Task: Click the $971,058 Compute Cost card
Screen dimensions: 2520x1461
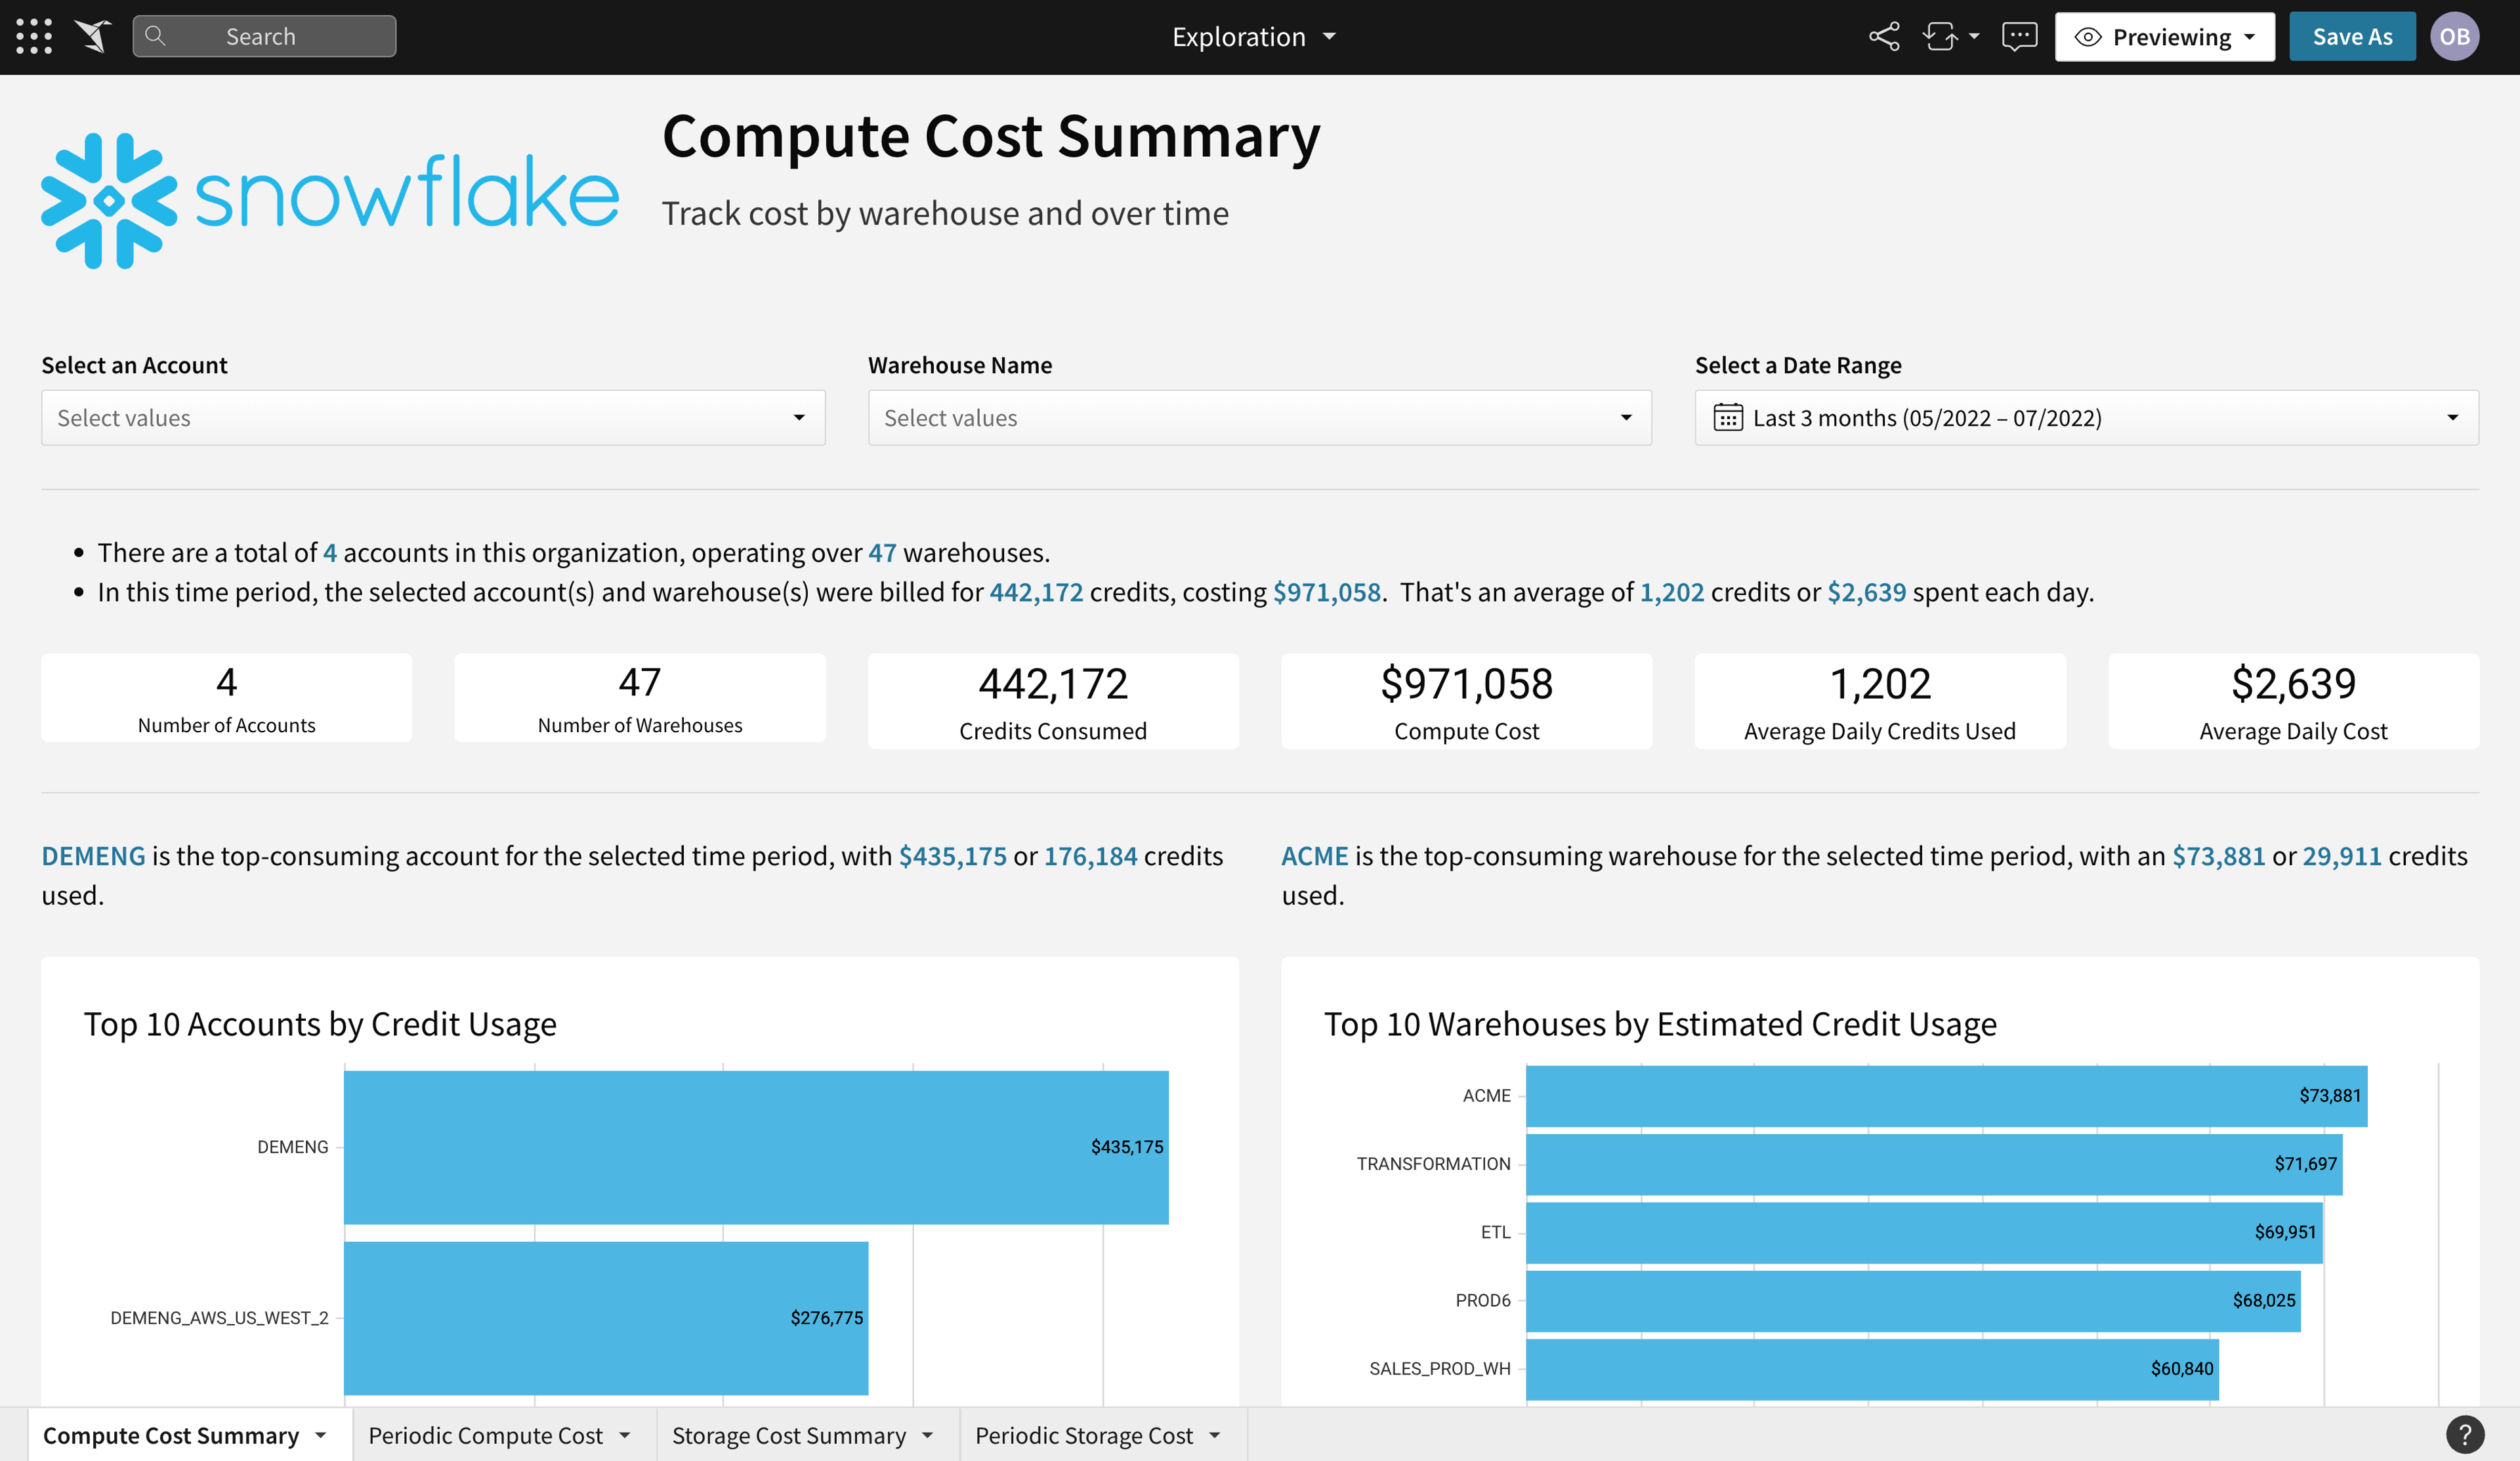Action: coord(1466,701)
